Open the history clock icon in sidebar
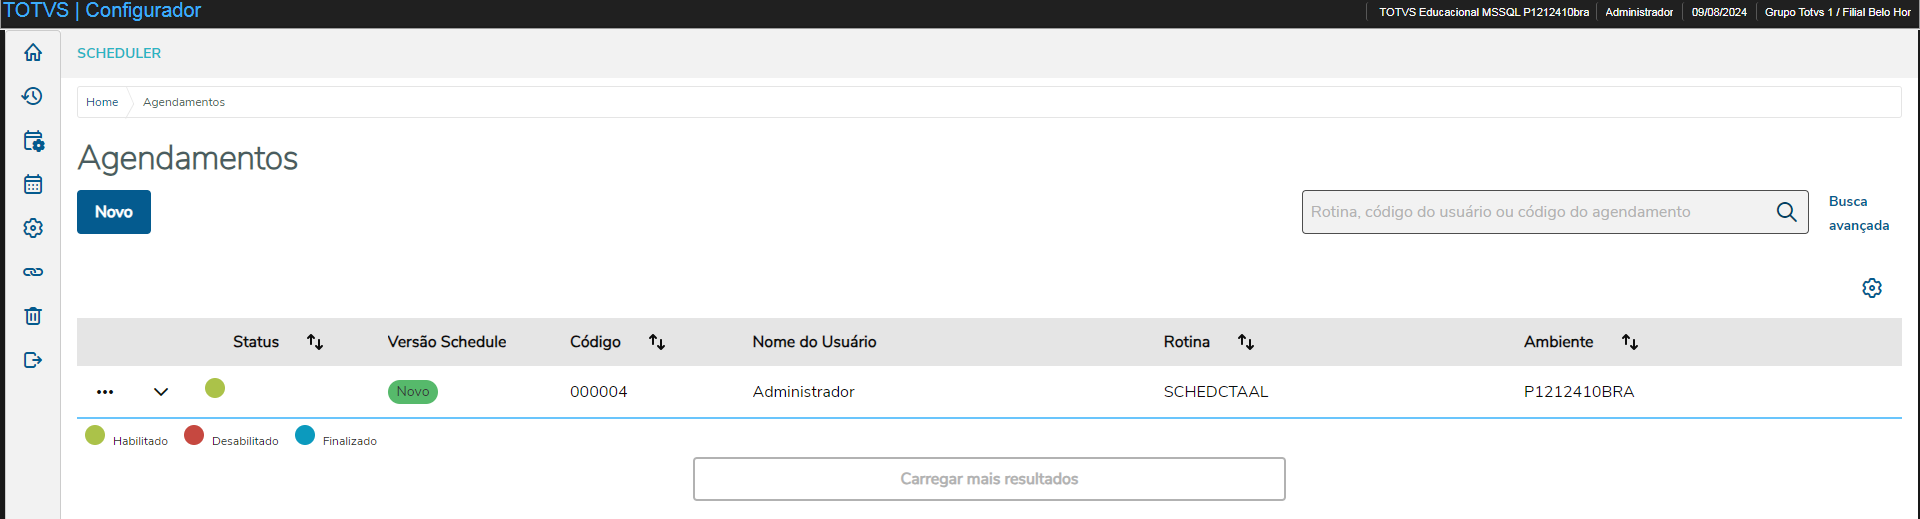This screenshot has height=519, width=1920. tap(33, 96)
